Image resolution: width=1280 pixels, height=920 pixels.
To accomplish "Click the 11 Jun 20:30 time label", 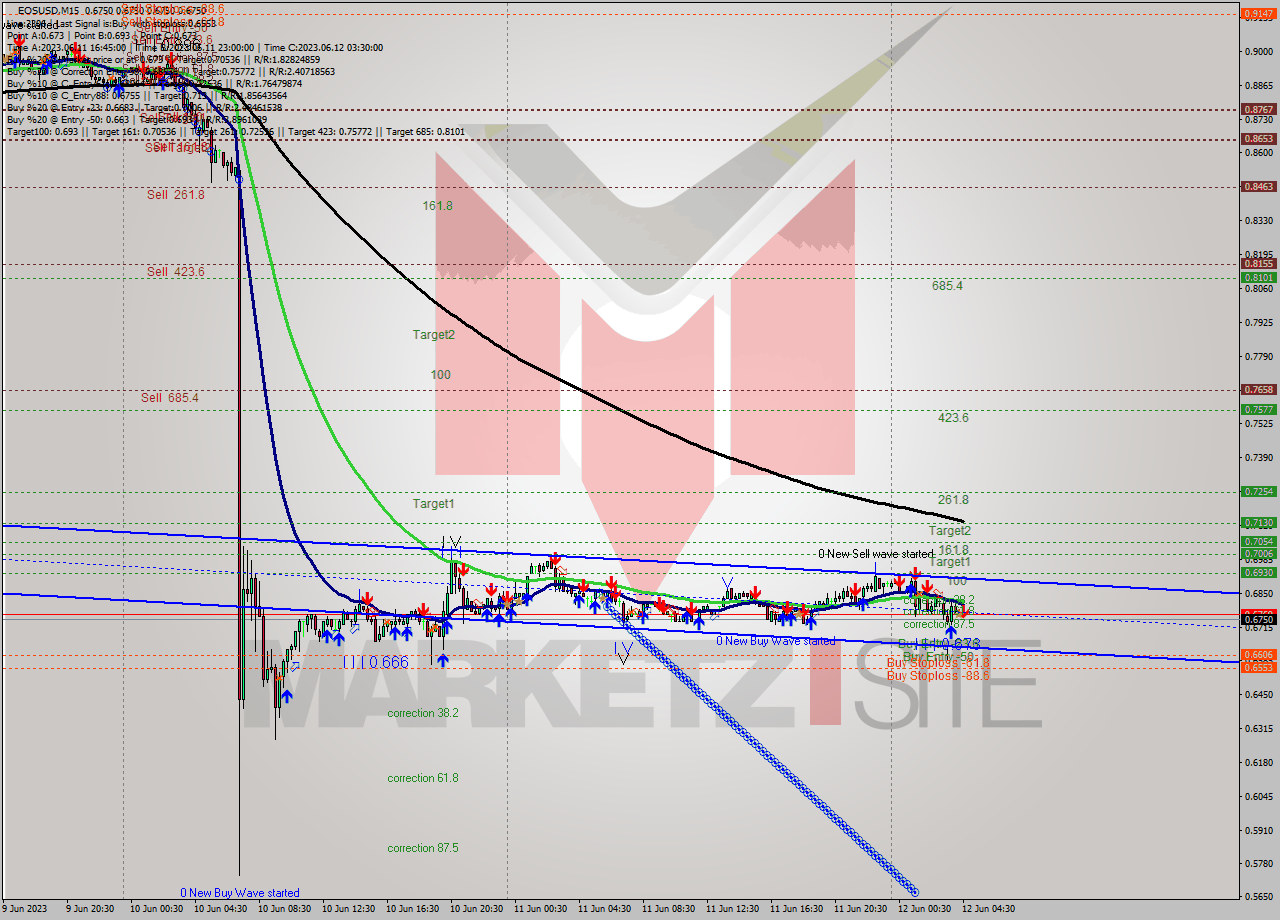I will [x=859, y=909].
